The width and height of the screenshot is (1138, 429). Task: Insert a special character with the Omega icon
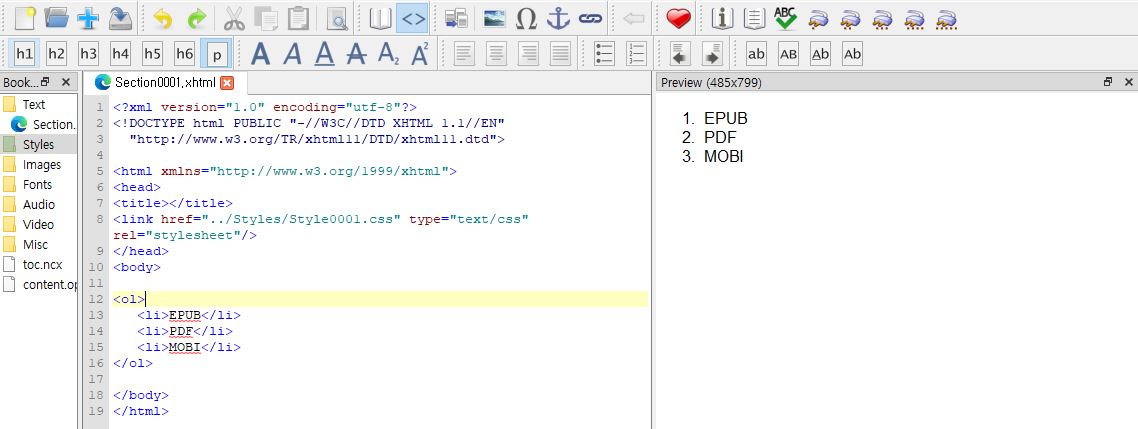coord(526,18)
